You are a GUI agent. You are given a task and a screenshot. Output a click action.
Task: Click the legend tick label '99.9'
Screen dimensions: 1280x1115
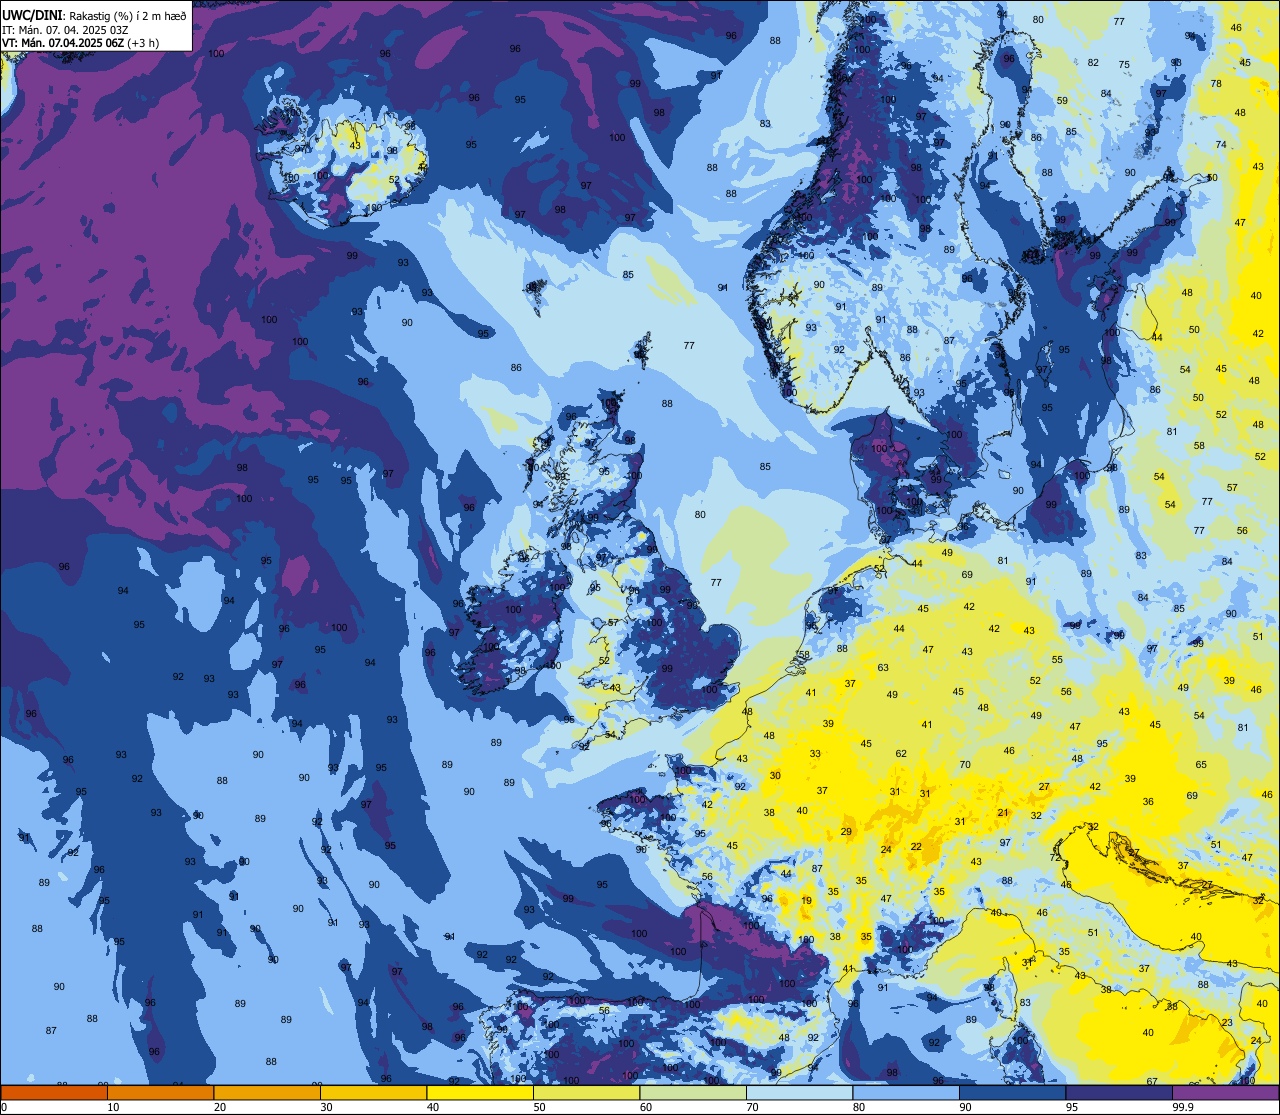tap(1183, 1107)
